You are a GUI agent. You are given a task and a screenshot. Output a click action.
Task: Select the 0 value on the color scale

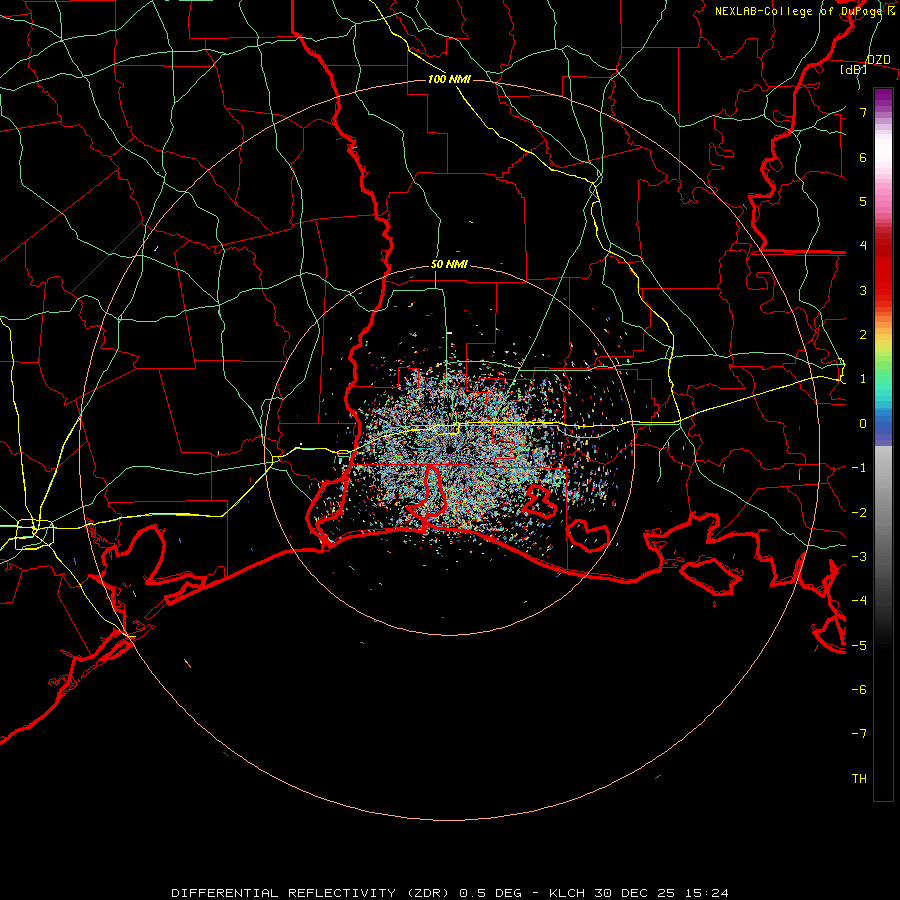[863, 424]
